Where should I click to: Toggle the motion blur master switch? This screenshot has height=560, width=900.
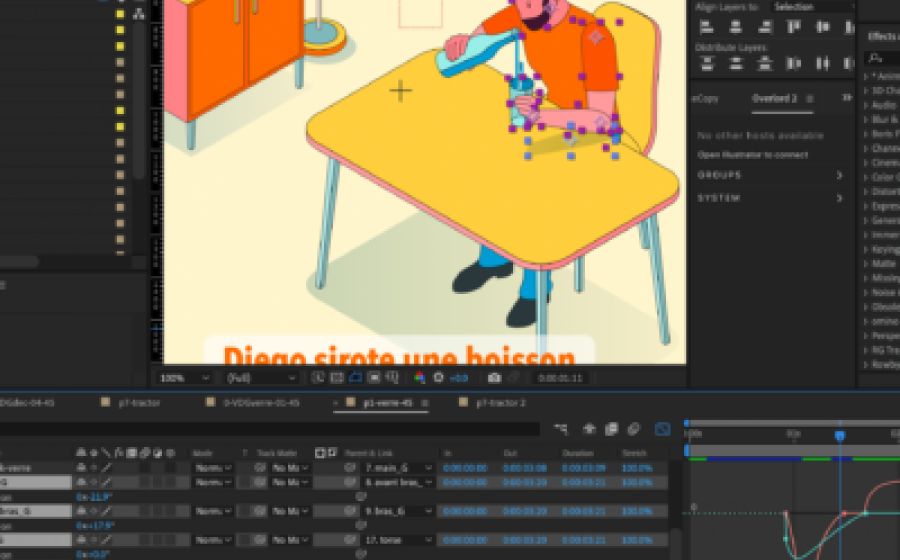pyautogui.click(x=633, y=429)
